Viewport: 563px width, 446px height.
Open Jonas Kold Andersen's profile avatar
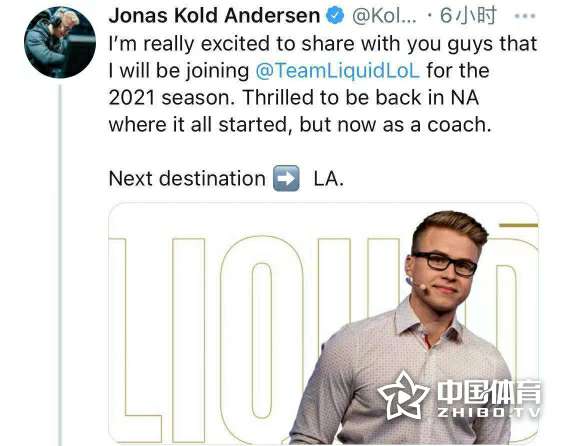(x=60, y=42)
